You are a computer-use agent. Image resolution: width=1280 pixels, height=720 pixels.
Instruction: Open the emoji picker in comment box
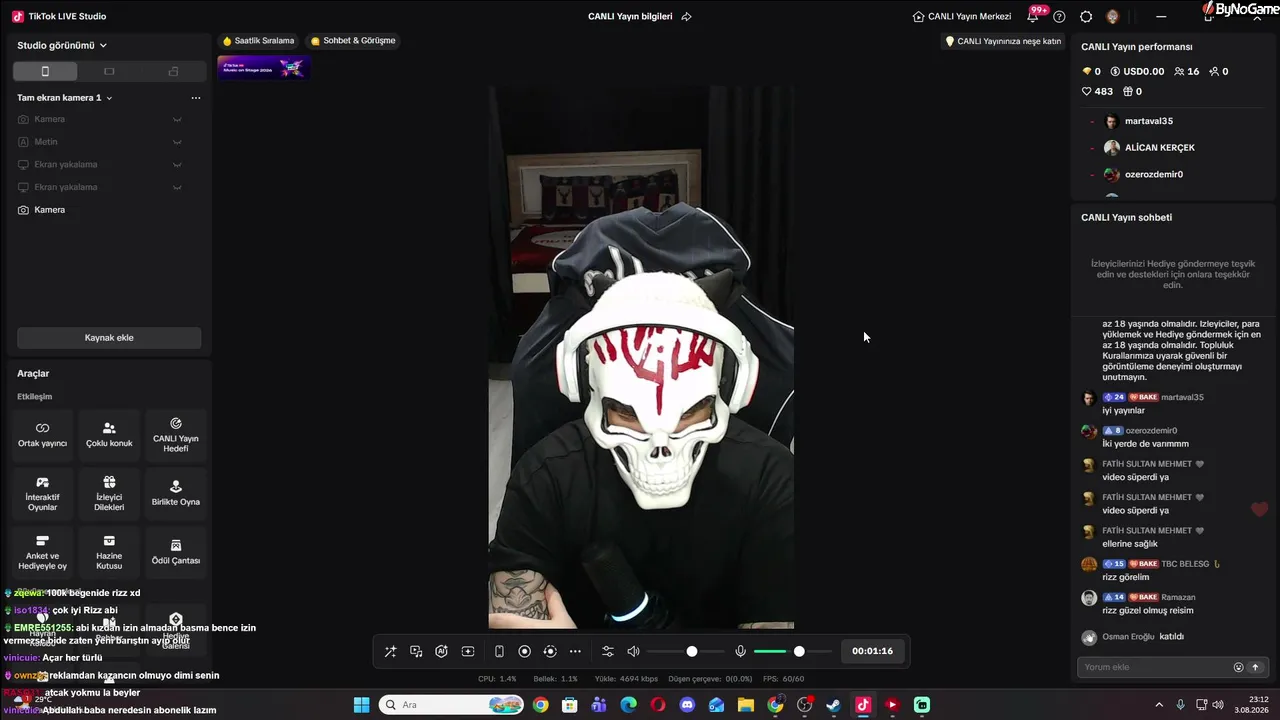pyautogui.click(x=1238, y=667)
